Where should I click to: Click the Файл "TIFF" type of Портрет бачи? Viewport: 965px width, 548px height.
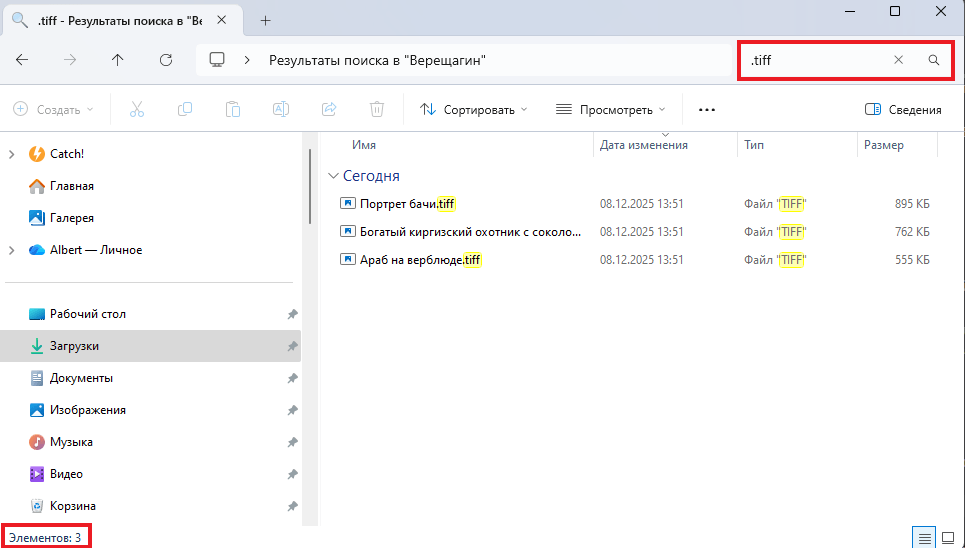click(x=775, y=204)
